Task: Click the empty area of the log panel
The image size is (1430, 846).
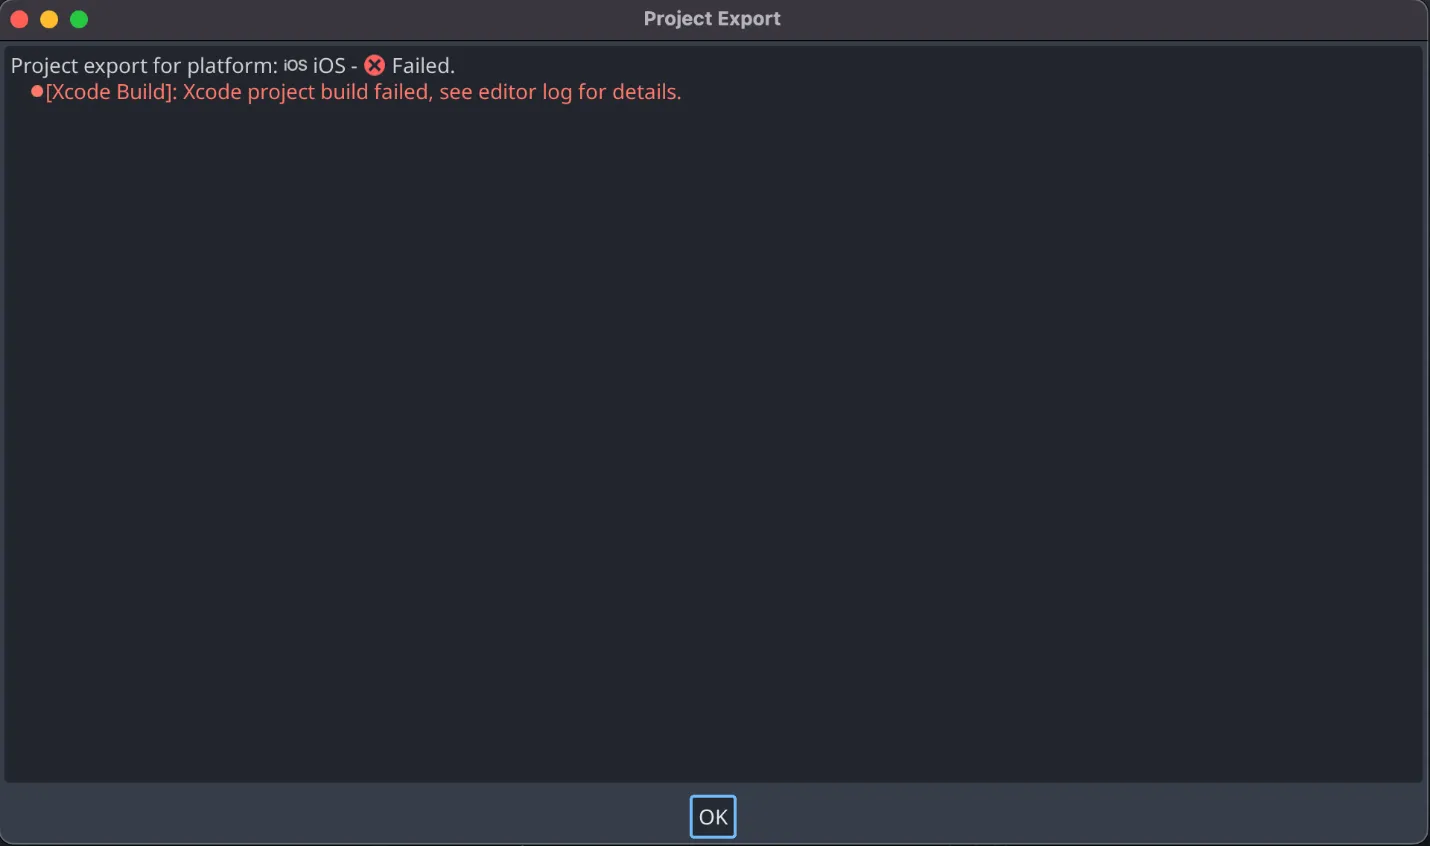Action: (713, 440)
